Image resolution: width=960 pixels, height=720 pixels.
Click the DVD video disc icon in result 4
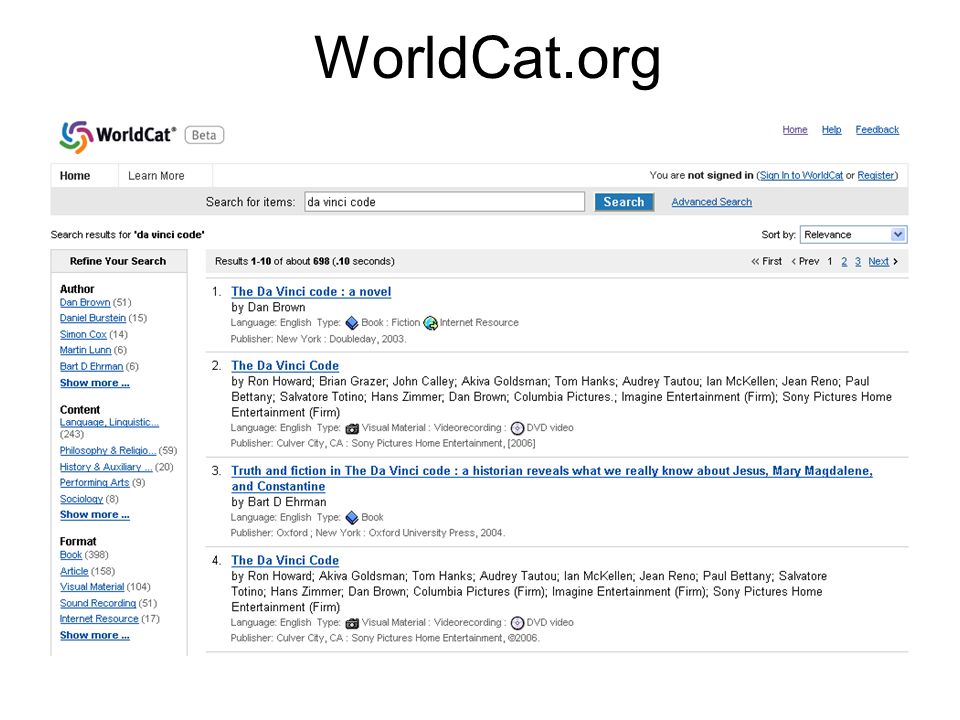[x=517, y=623]
